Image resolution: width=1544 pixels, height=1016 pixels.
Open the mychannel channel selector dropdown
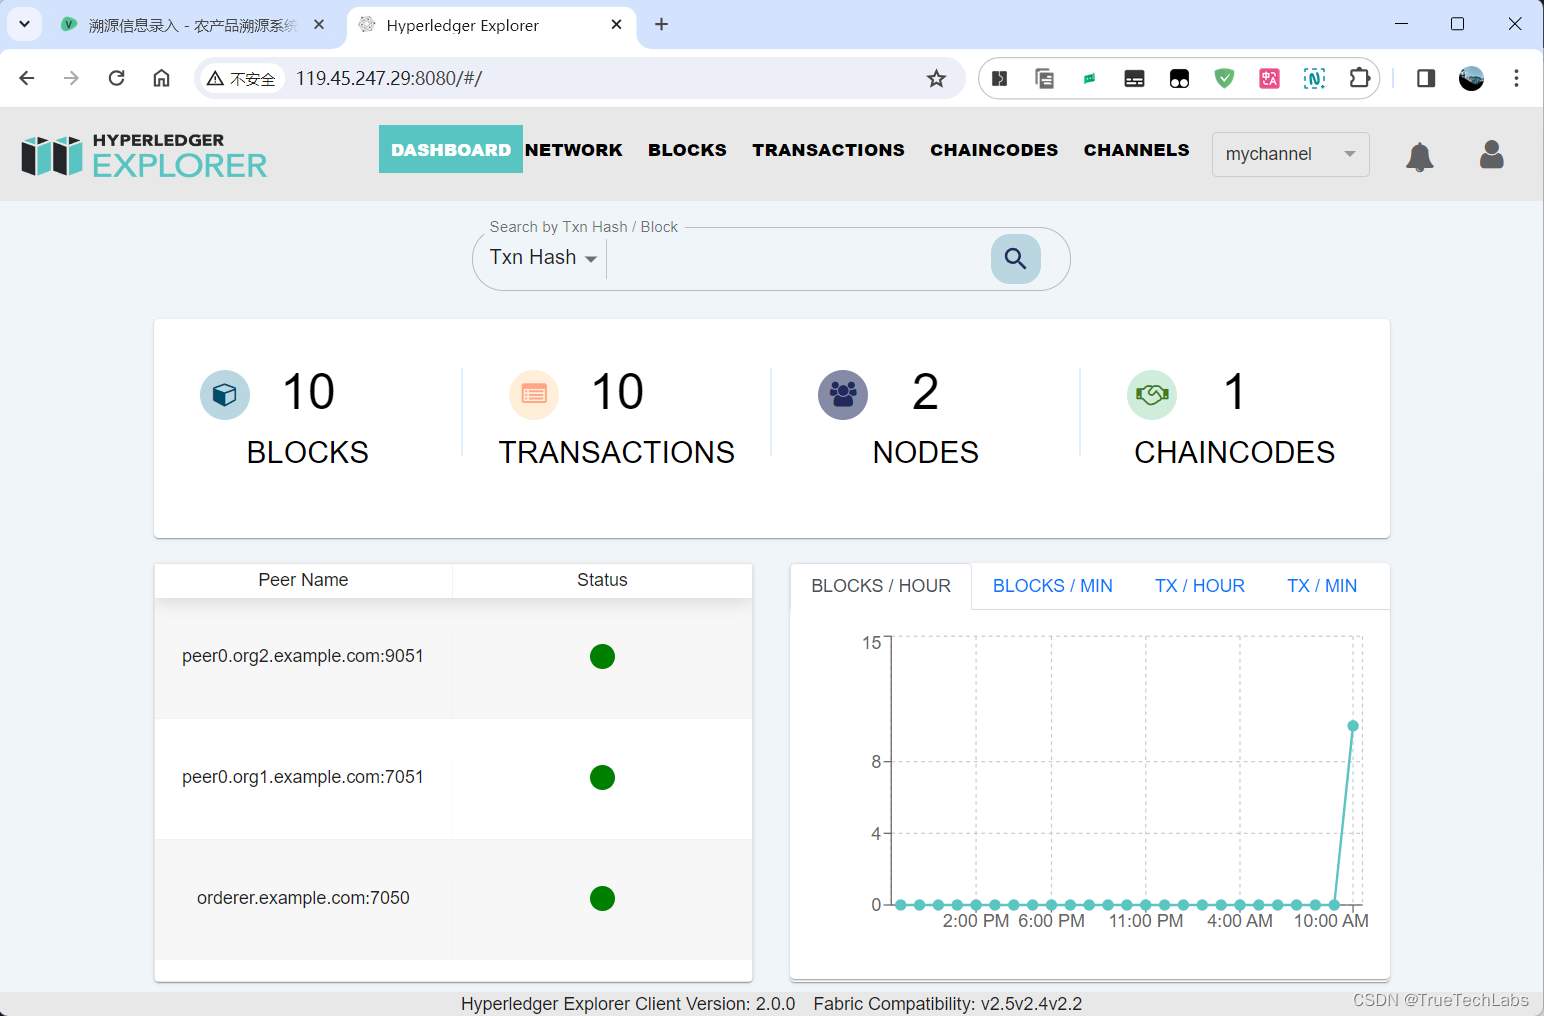click(x=1289, y=154)
